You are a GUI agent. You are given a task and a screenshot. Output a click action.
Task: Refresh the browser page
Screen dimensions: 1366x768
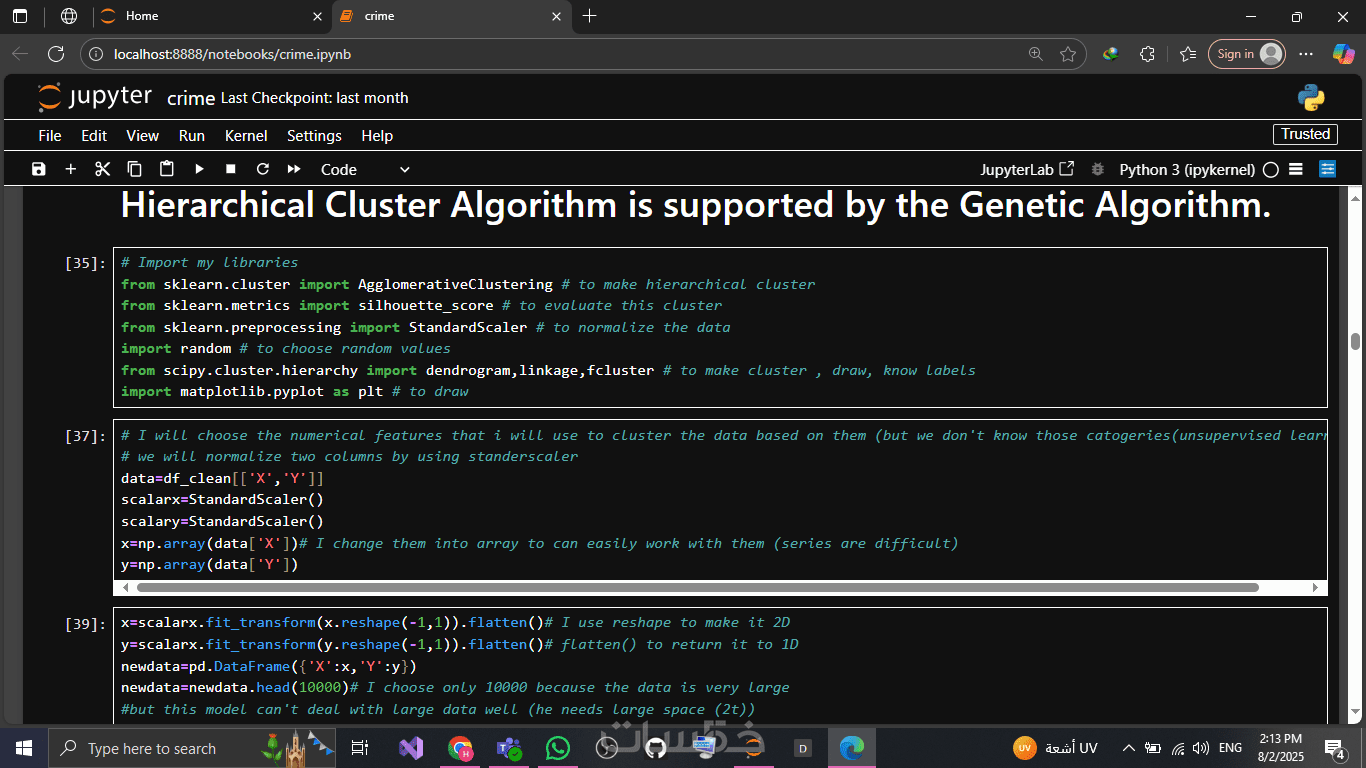(56, 54)
